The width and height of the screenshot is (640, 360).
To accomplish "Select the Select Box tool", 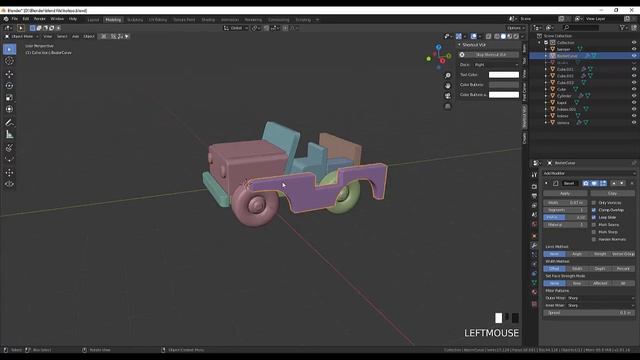I will [9, 49].
